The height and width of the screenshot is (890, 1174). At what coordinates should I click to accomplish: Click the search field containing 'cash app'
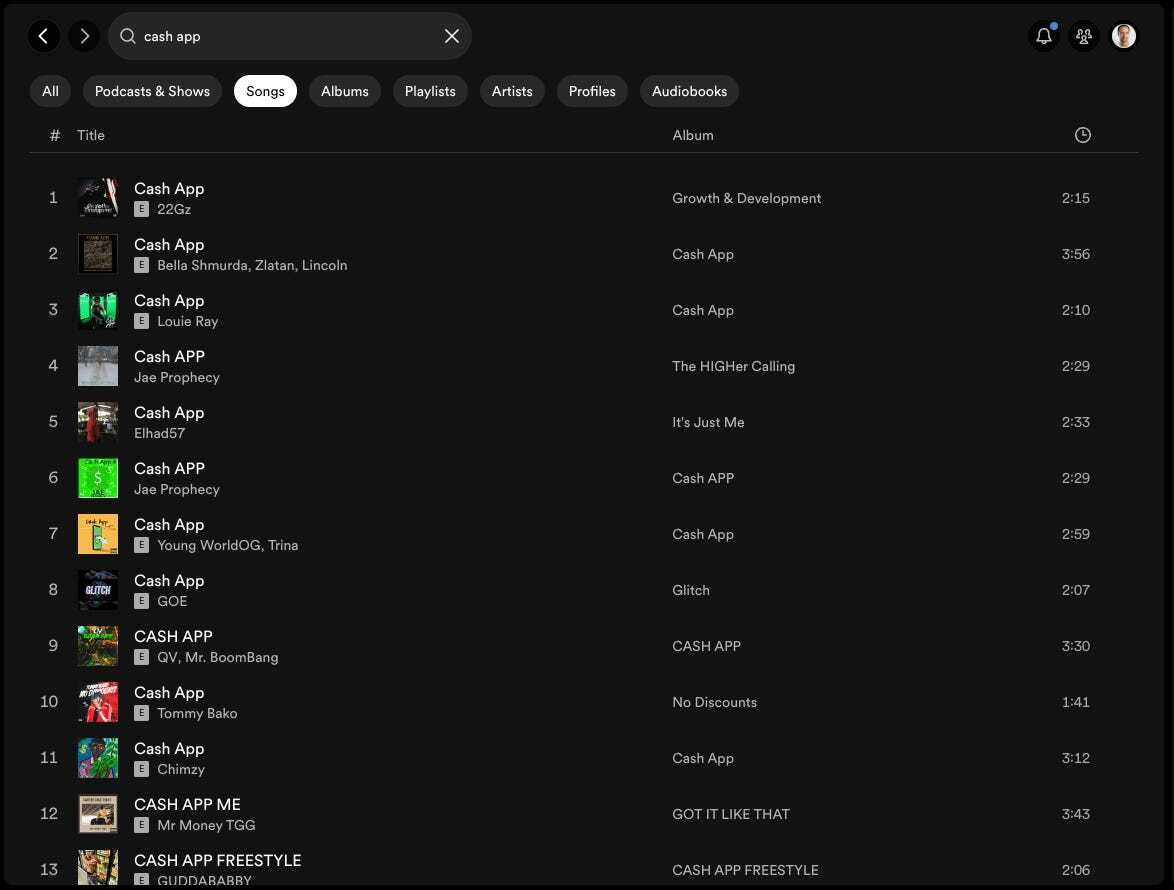click(290, 36)
